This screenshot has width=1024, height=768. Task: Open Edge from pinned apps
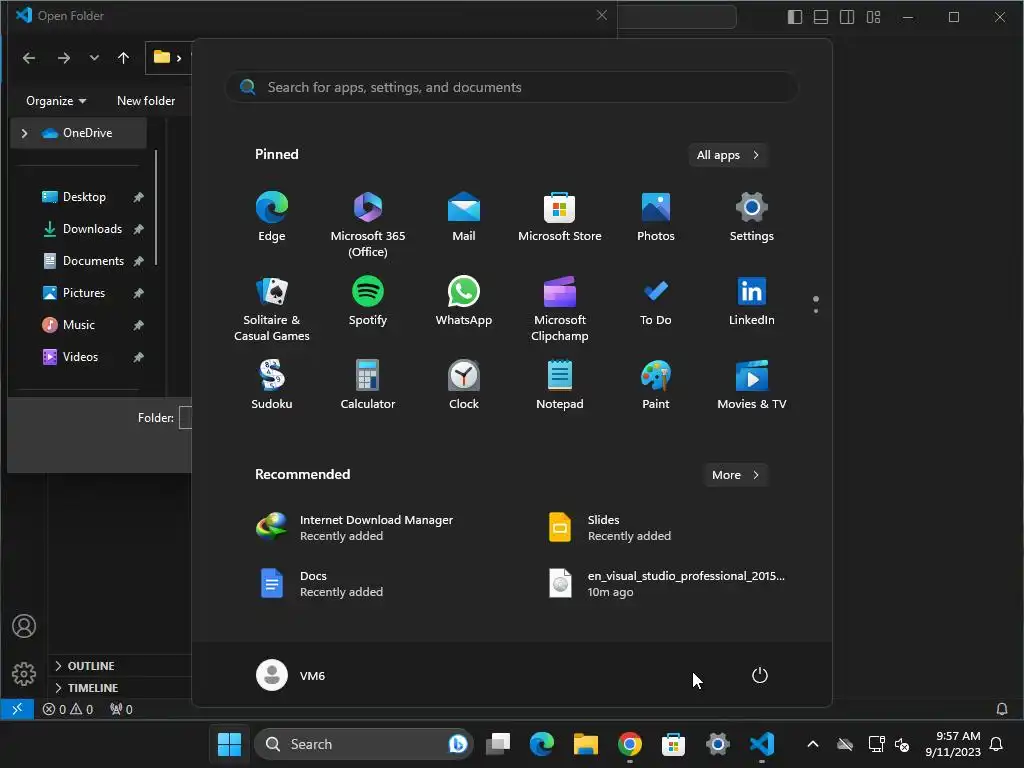(x=272, y=217)
